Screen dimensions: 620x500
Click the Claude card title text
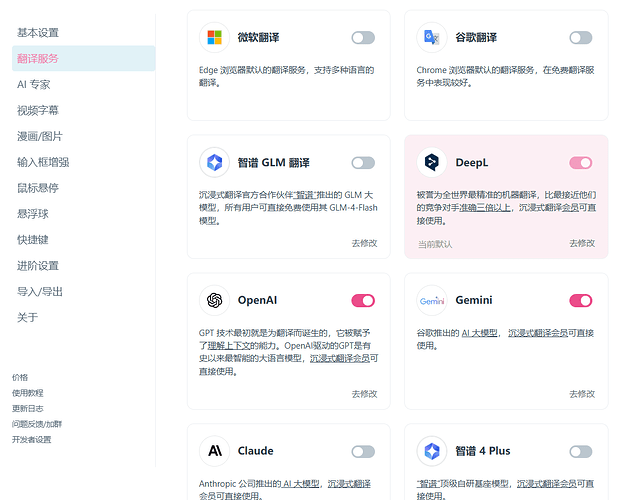[x=255, y=451]
